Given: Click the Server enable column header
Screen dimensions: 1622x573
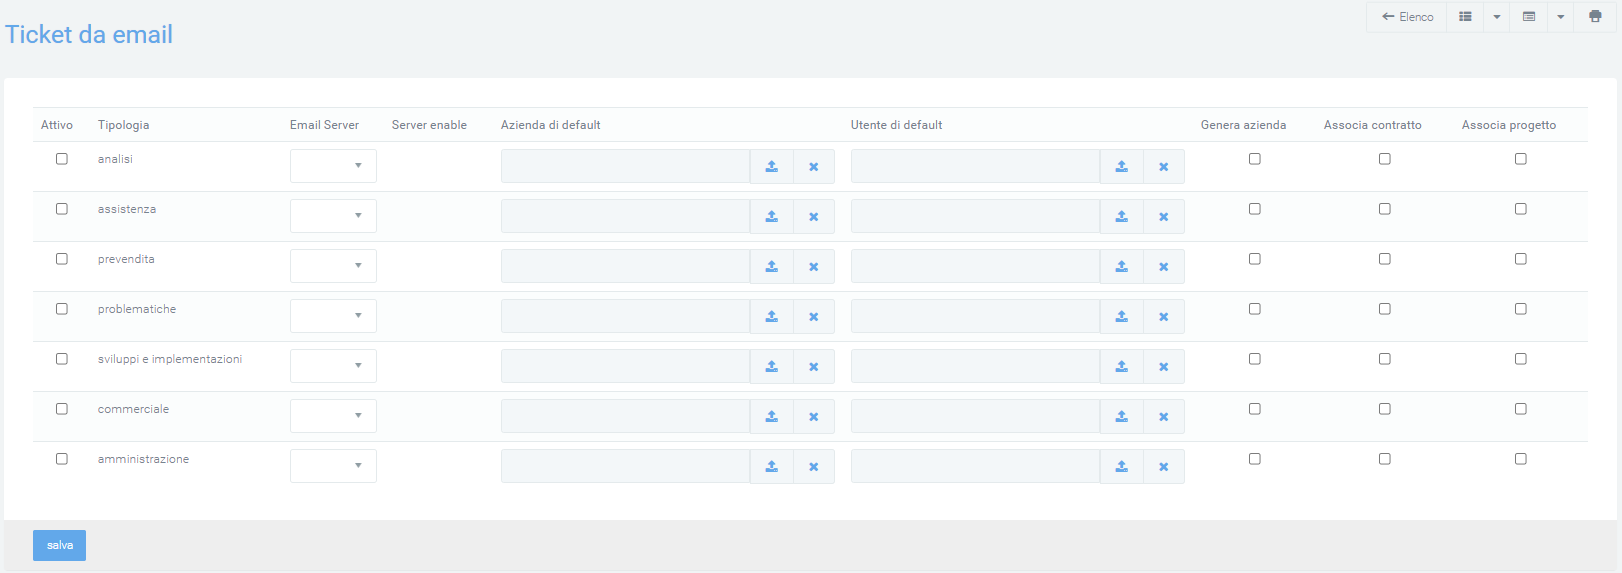Looking at the screenshot, I should 429,125.
